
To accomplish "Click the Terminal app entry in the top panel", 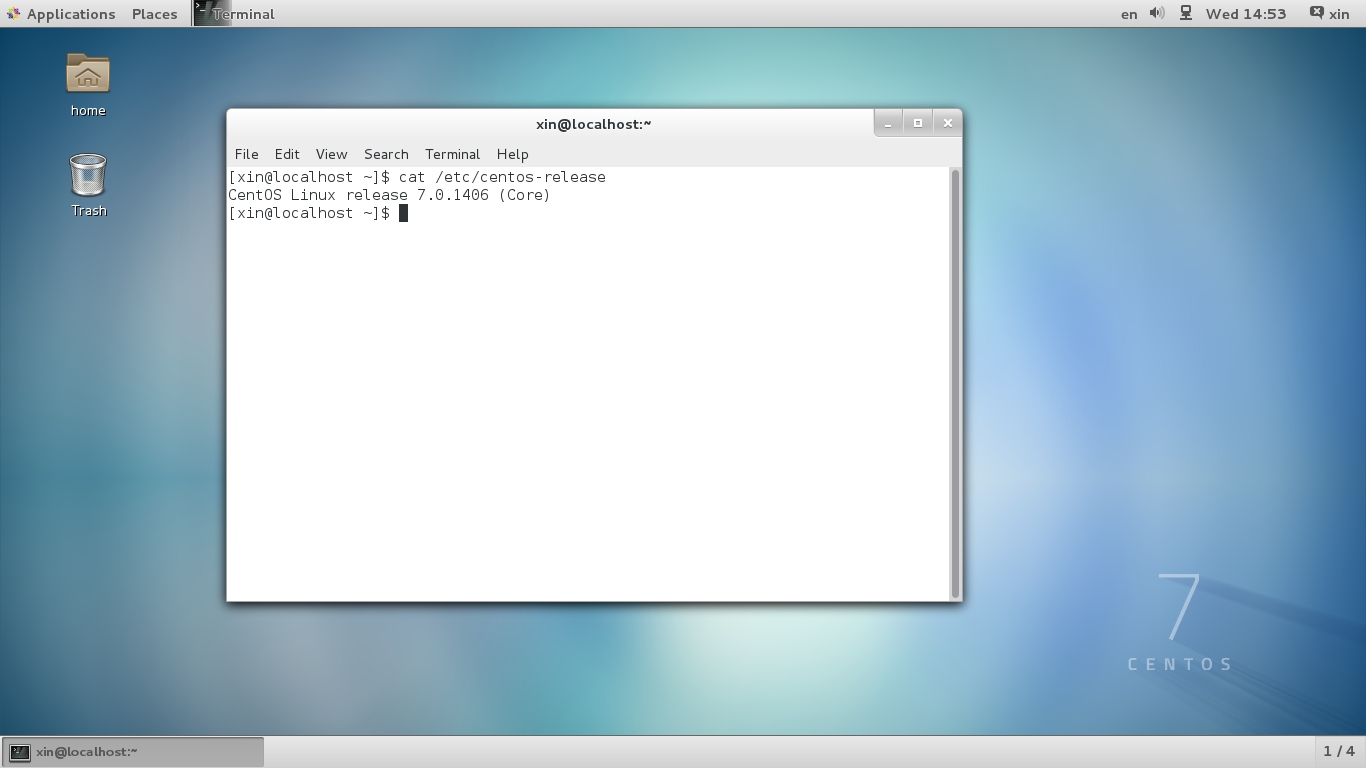I will tap(234, 14).
